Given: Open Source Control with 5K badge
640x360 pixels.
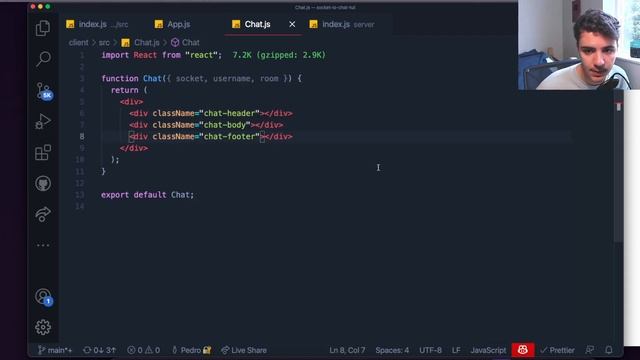Looking at the screenshot, I should tap(44, 91).
